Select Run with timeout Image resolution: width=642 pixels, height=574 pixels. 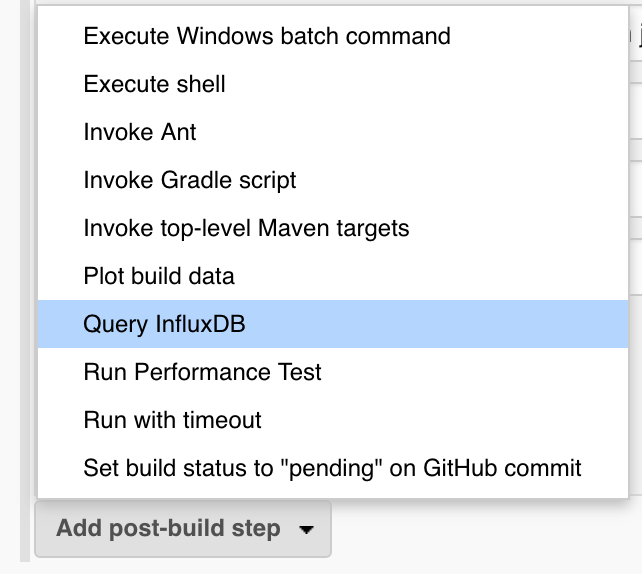coord(172,420)
